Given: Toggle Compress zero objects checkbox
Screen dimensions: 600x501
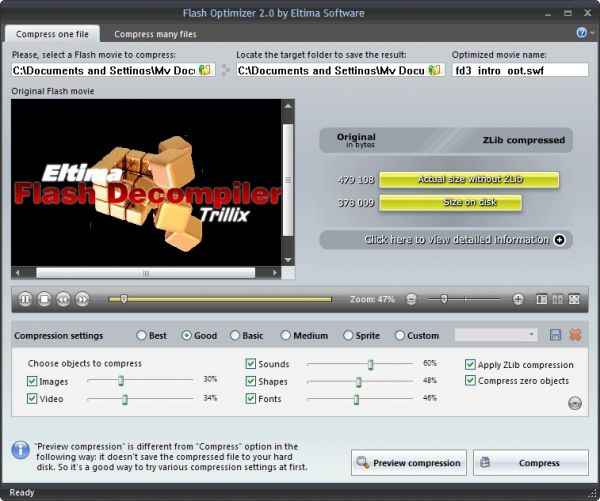Looking at the screenshot, I should click(x=470, y=380).
